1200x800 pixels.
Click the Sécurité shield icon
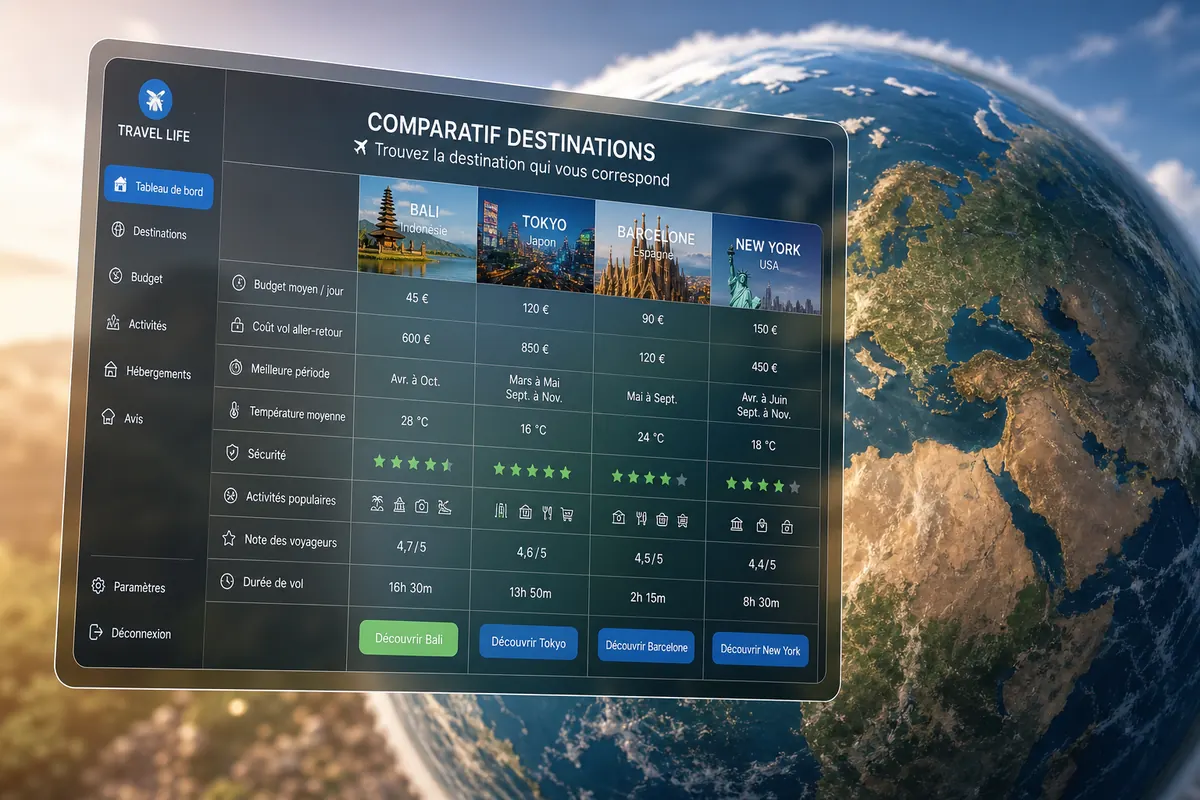click(x=231, y=453)
